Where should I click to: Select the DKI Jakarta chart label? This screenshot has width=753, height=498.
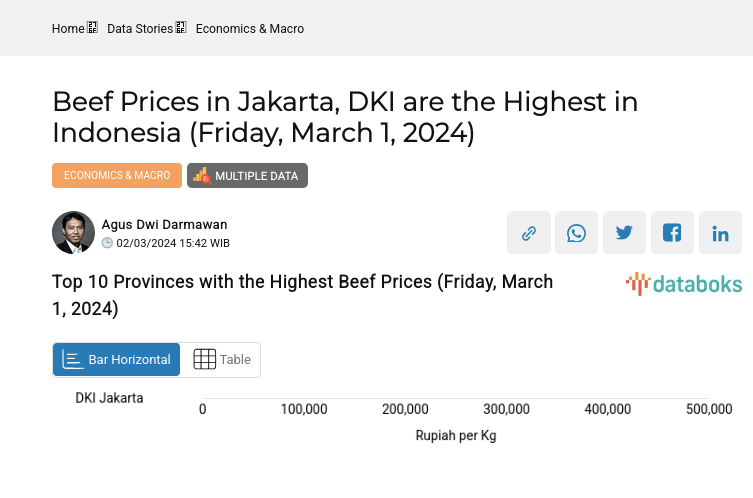click(x=110, y=398)
